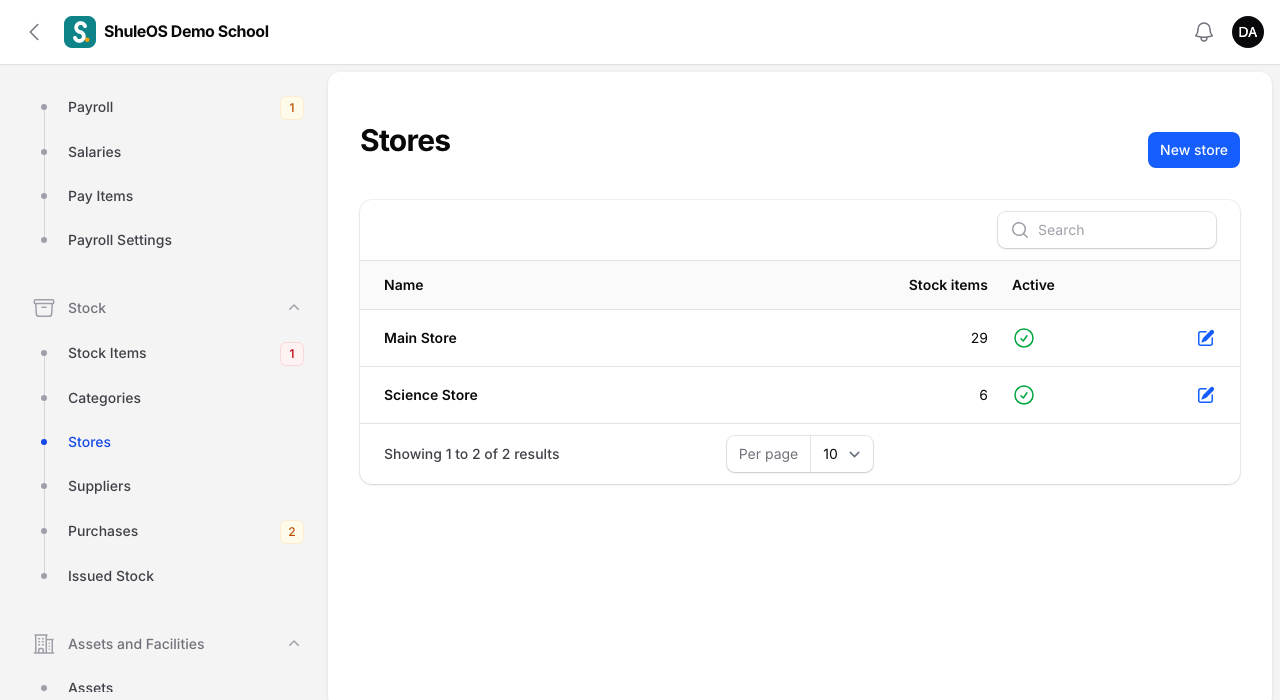The width and height of the screenshot is (1280, 700).
Task: Open the per page 10 dropdown
Action: (842, 454)
